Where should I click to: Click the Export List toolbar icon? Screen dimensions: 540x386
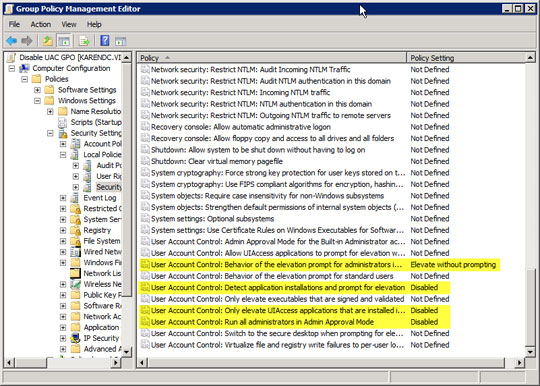(x=84, y=41)
